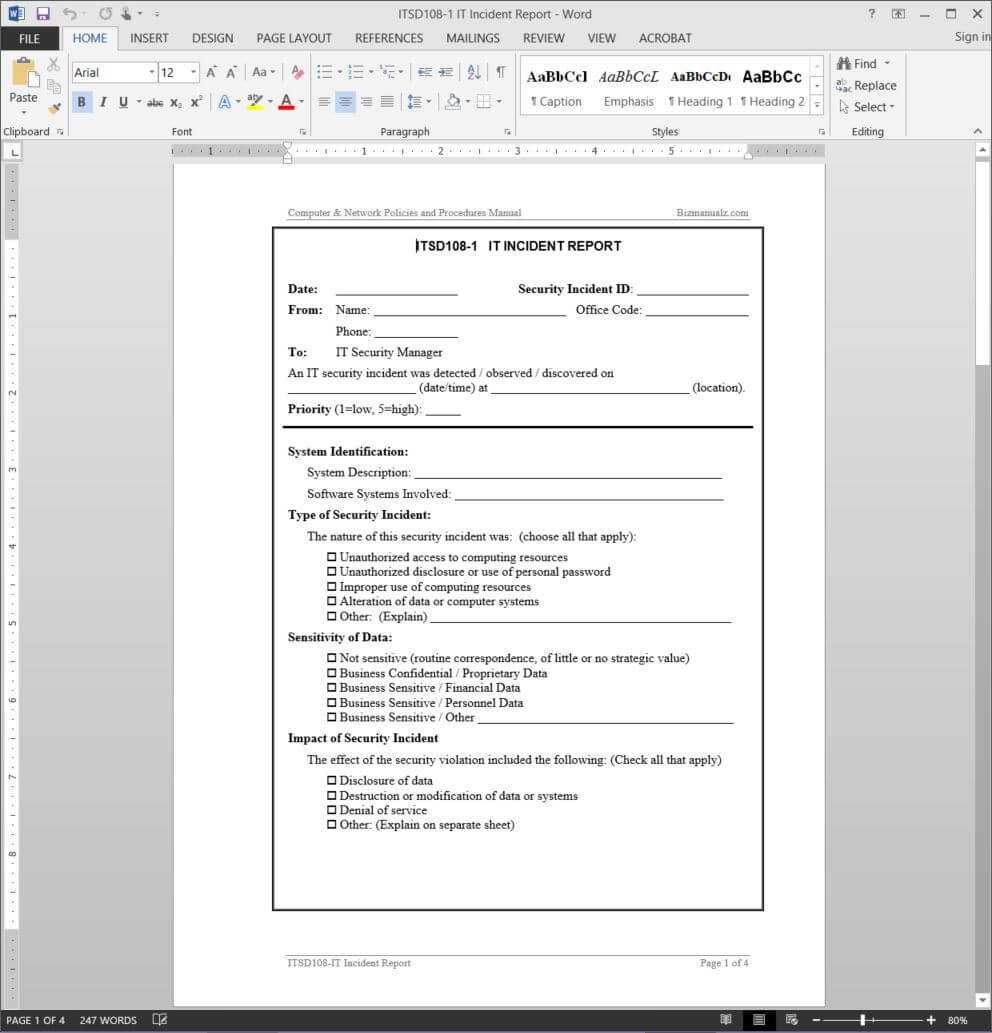Click the Sort A-to-Z icon
Viewport: 992px width, 1033px height.
pos(474,72)
